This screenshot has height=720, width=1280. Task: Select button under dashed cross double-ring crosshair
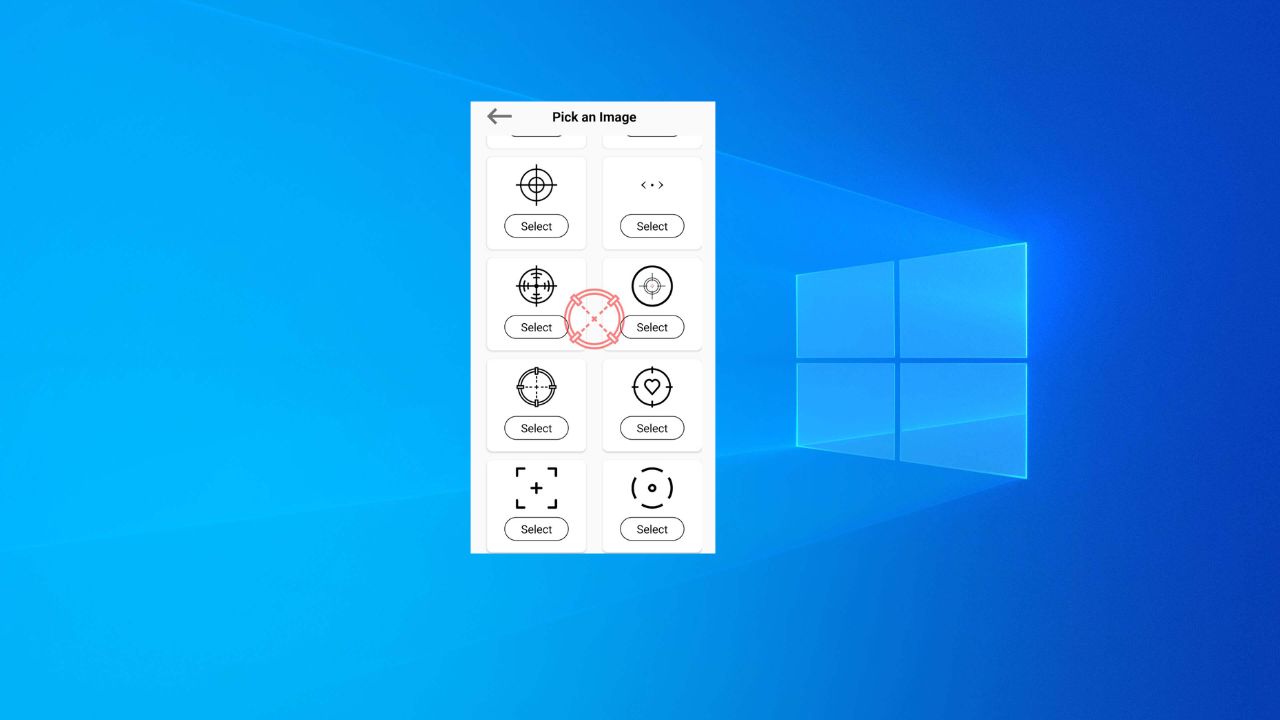pyautogui.click(x=536, y=428)
